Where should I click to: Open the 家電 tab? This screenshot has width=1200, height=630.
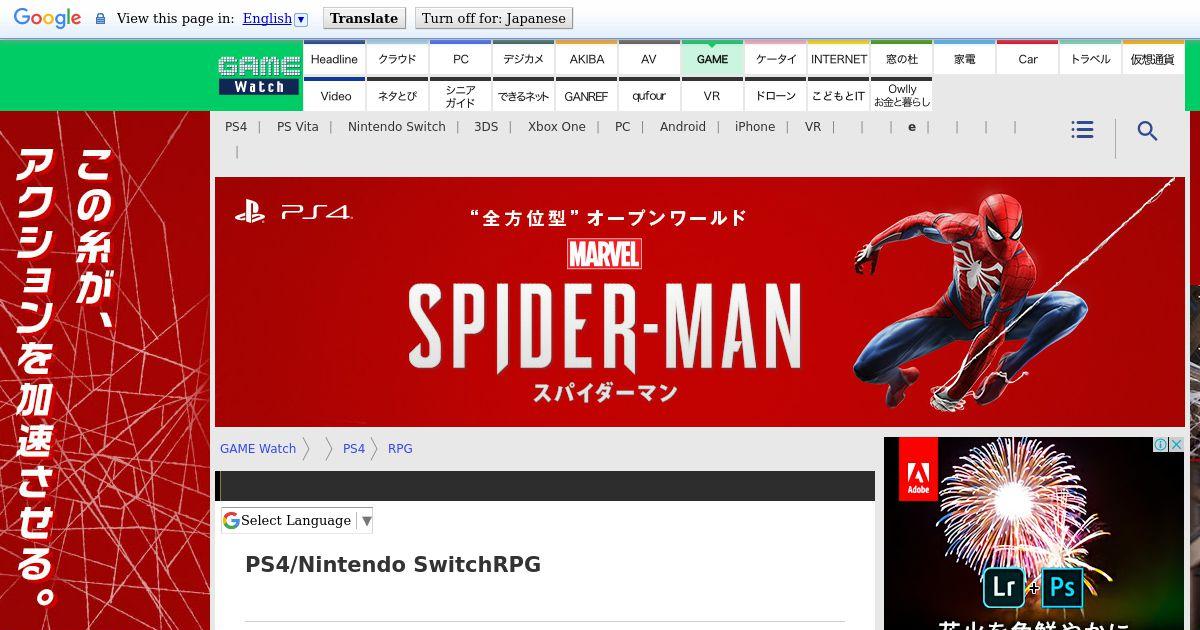(965, 59)
